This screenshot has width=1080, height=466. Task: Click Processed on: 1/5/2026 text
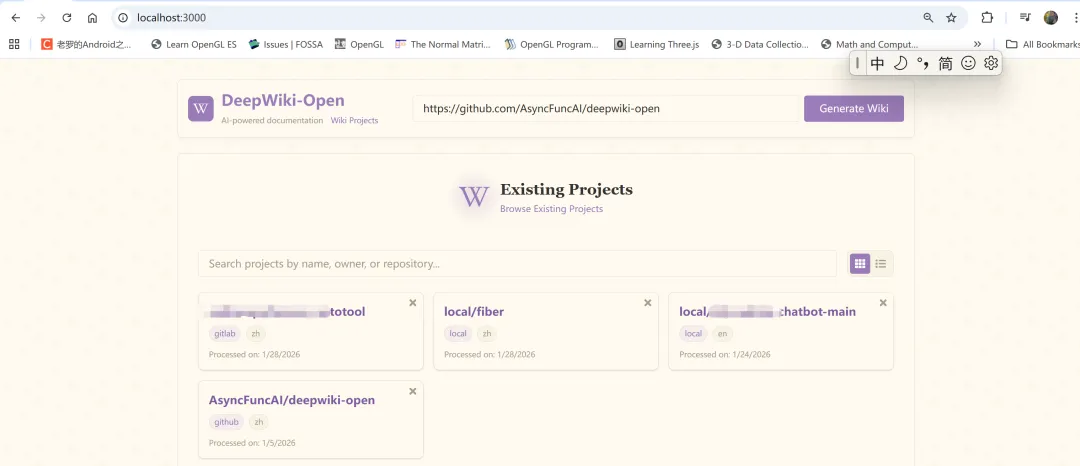pos(252,443)
